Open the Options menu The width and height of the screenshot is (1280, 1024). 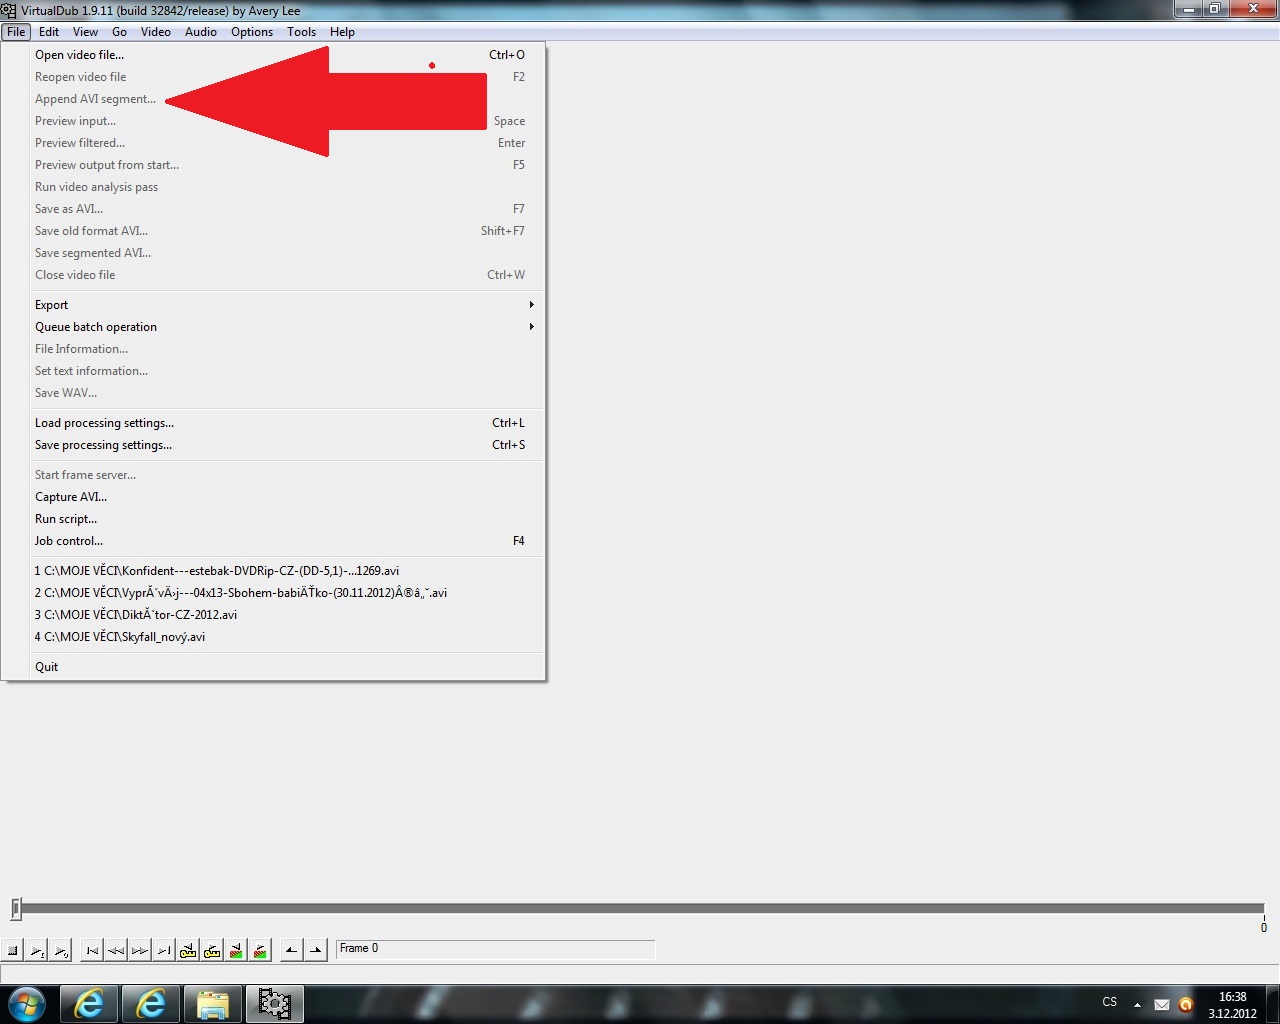tap(252, 32)
